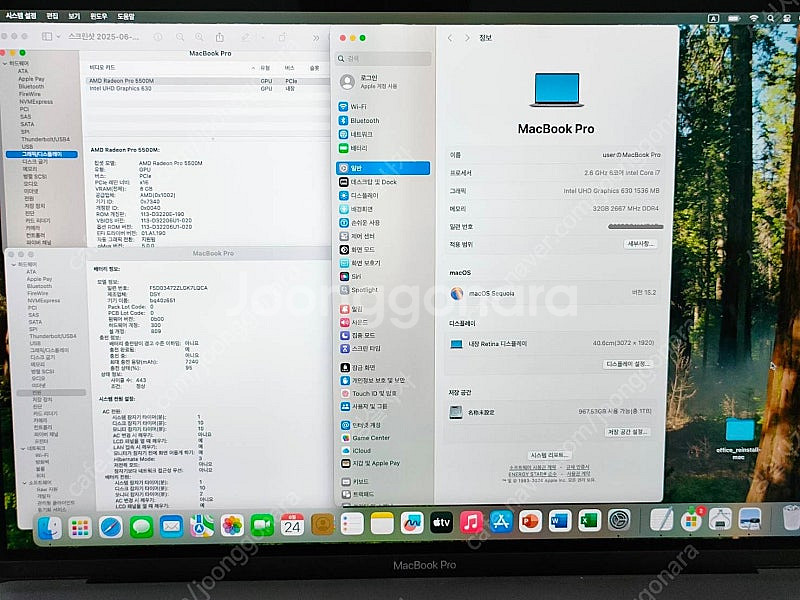Open 지갑 및 Apple Pay settings
This screenshot has height=600, width=800.
click(x=370, y=463)
